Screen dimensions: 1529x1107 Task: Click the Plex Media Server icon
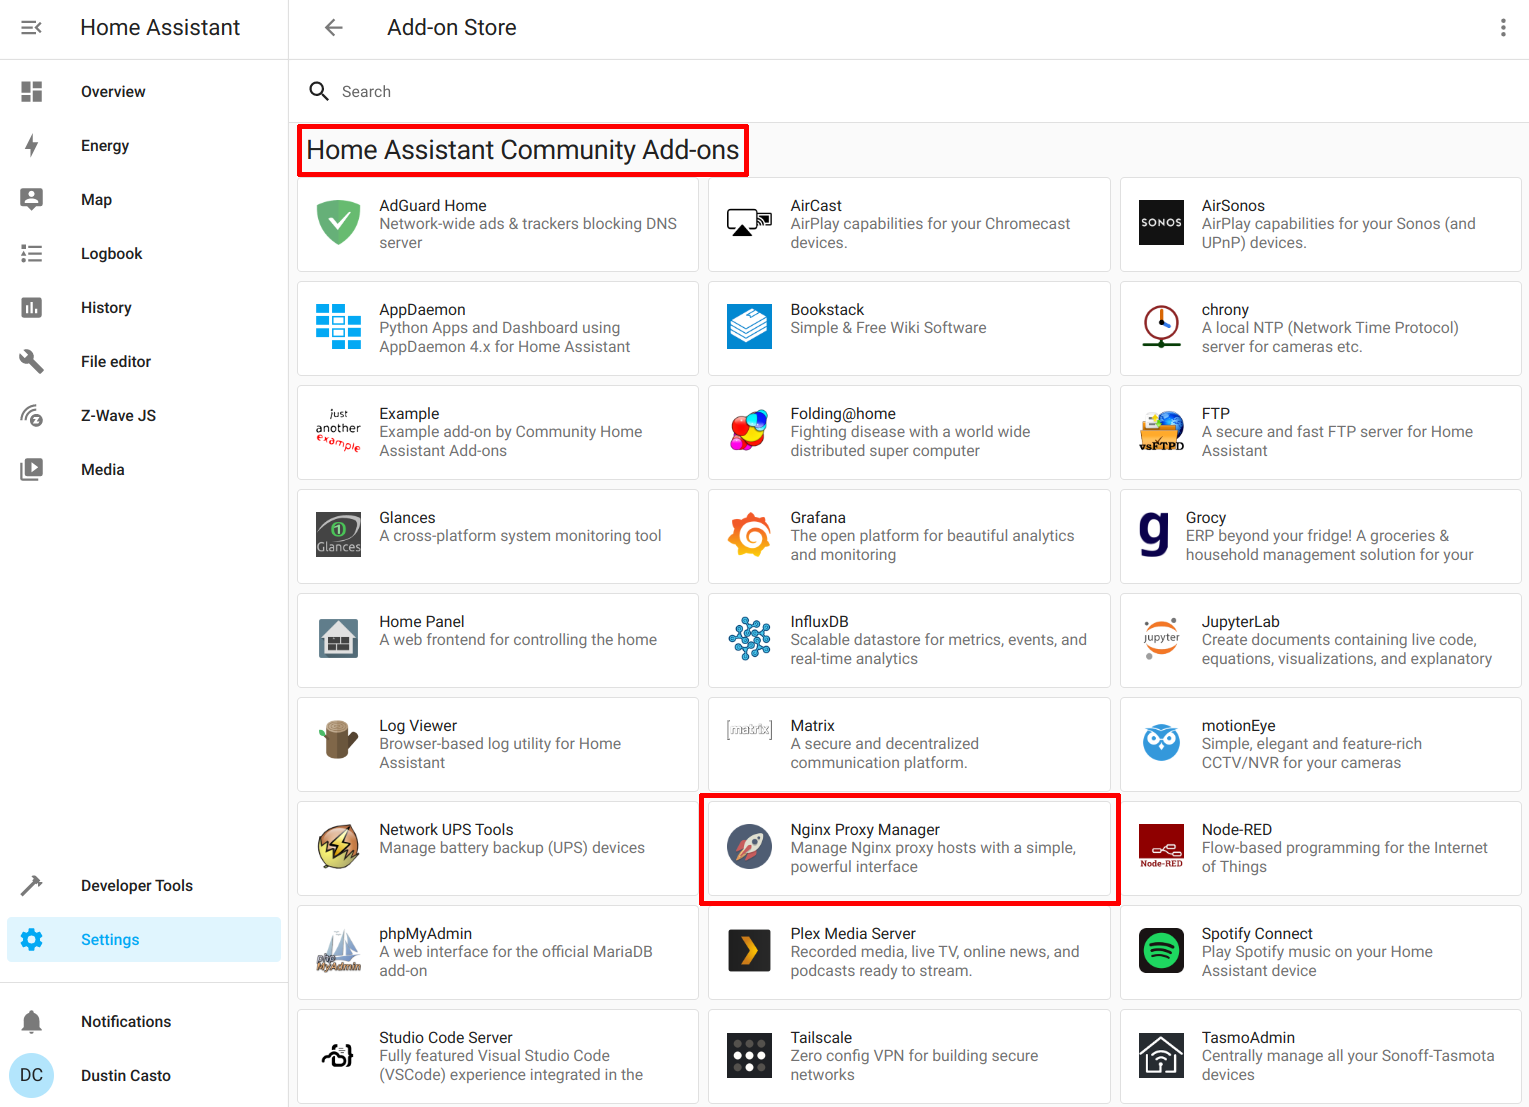pyautogui.click(x=750, y=952)
